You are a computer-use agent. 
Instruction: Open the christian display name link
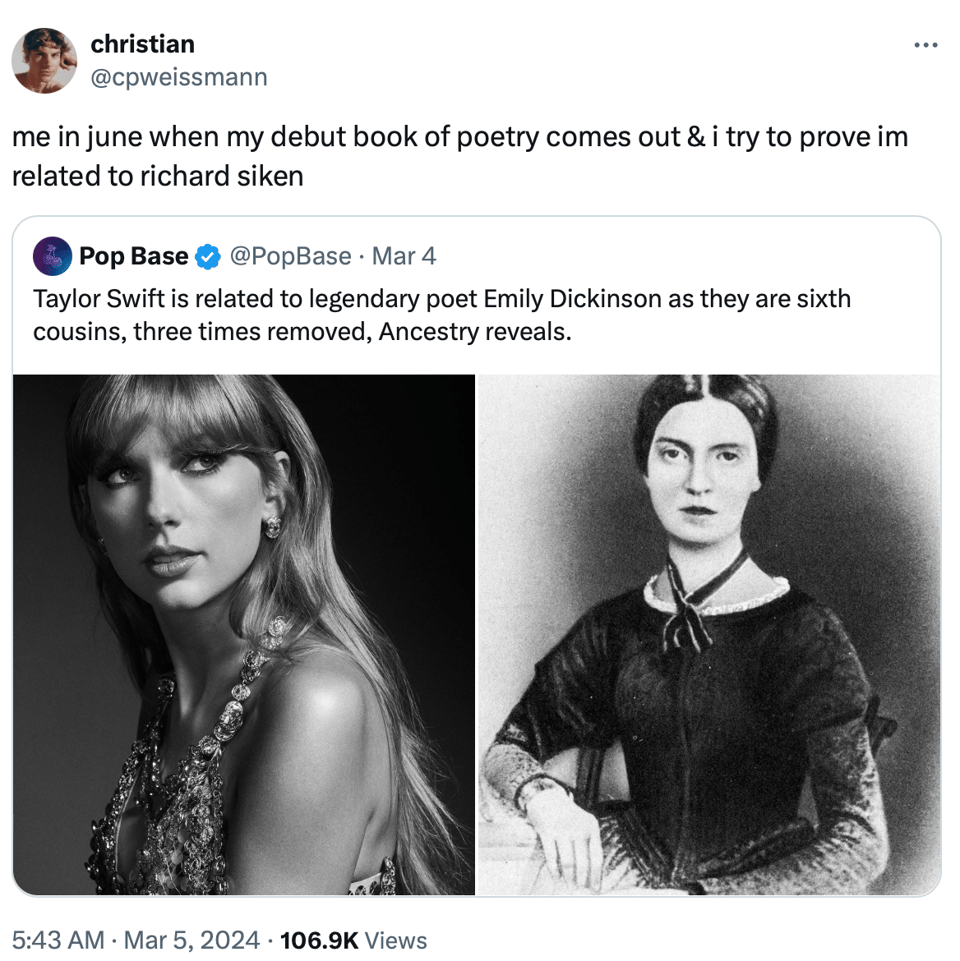(142, 44)
